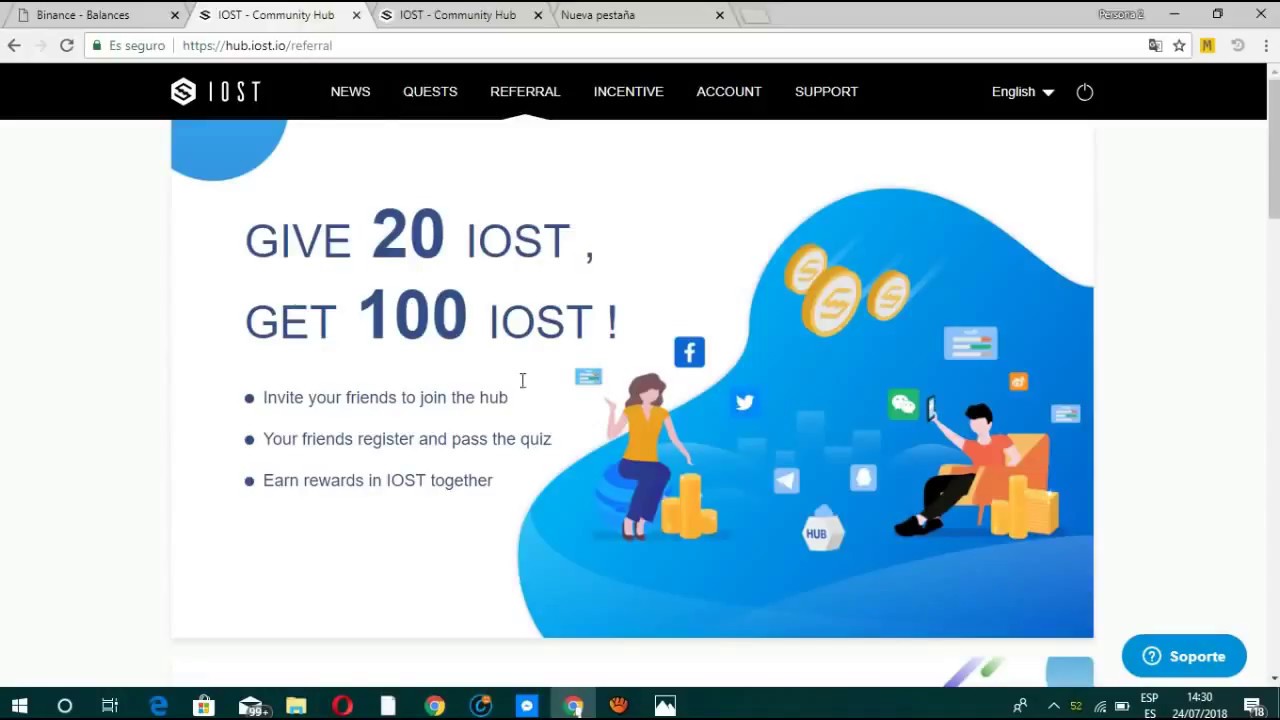
Task: Open Task View in the taskbar
Action: pyautogui.click(x=110, y=706)
